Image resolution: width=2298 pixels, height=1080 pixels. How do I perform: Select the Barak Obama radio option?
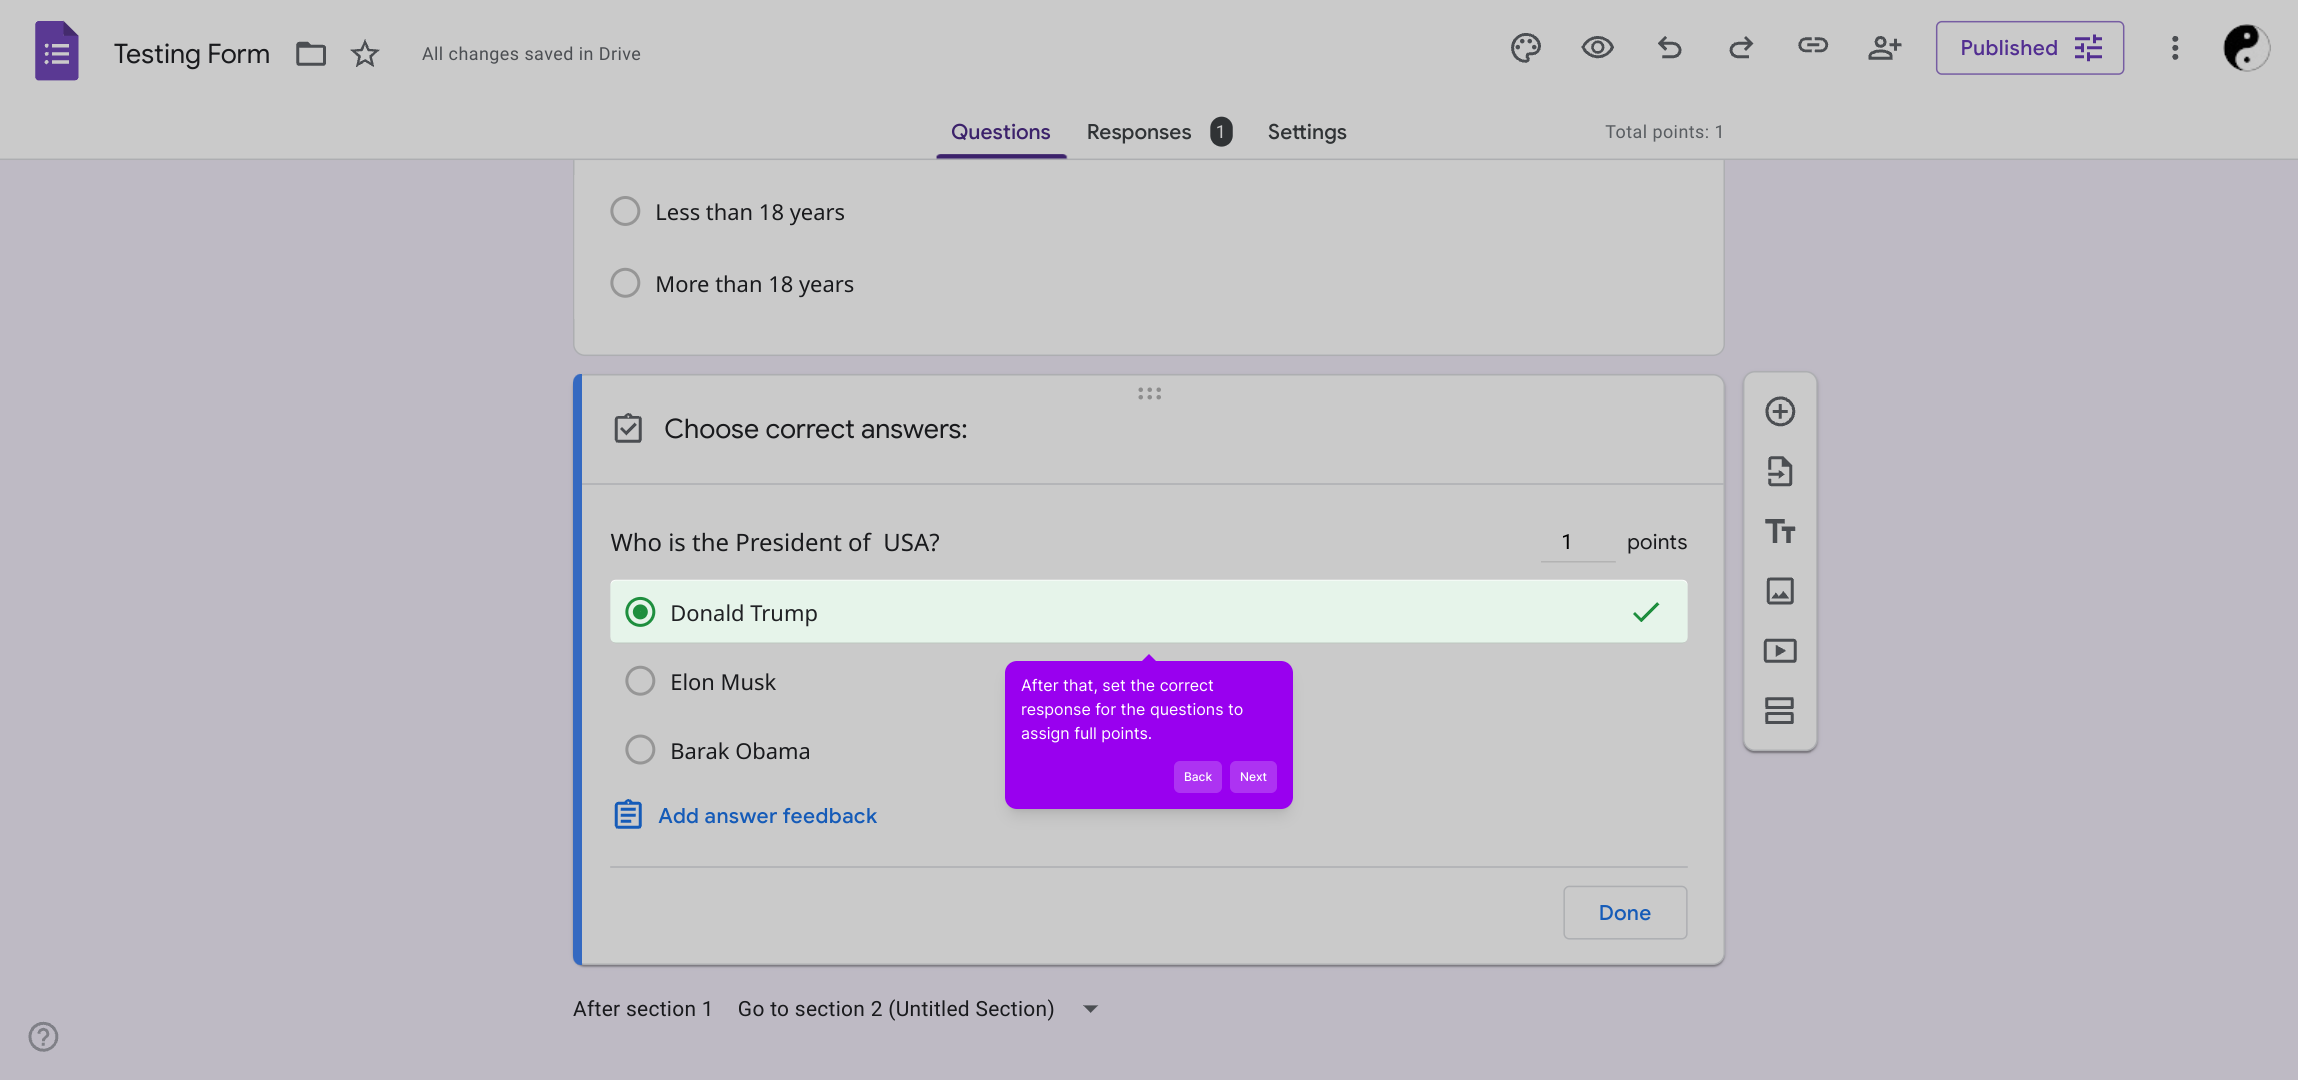pos(640,750)
